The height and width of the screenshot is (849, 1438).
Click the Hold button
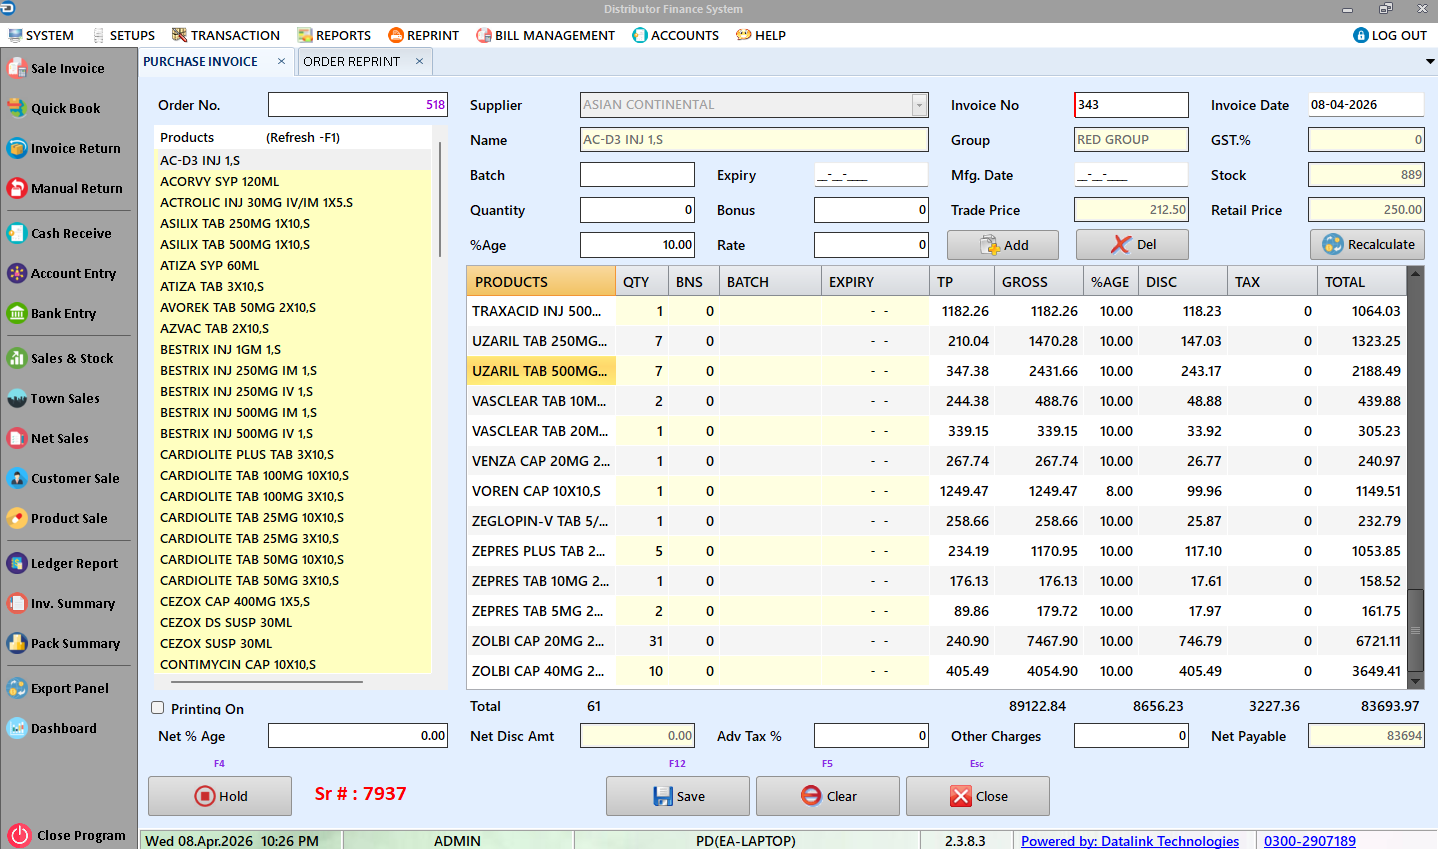[x=220, y=796]
